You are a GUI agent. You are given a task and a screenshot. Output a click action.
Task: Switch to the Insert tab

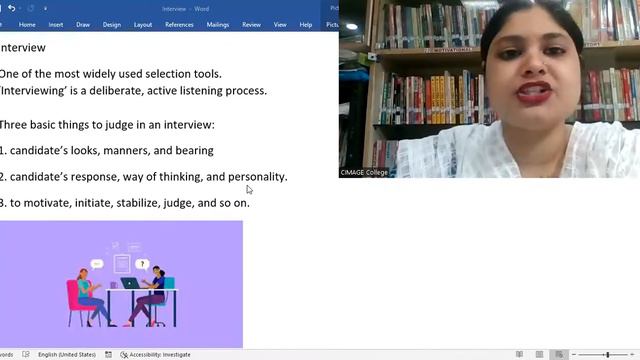(56, 24)
